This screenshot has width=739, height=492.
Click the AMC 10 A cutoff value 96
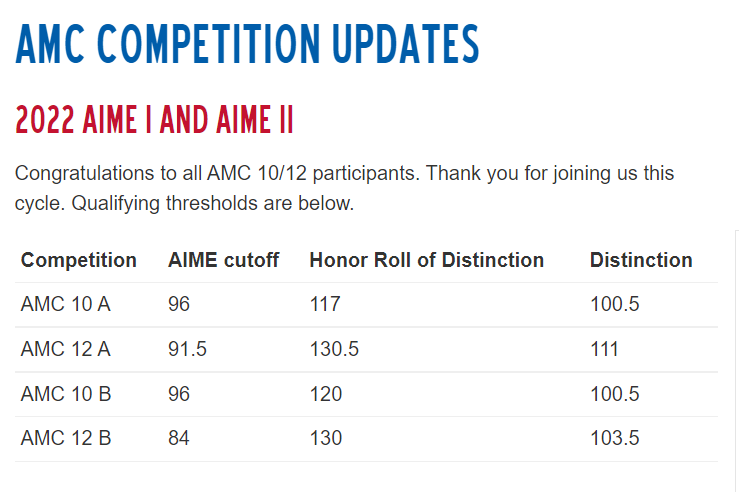coord(179,304)
